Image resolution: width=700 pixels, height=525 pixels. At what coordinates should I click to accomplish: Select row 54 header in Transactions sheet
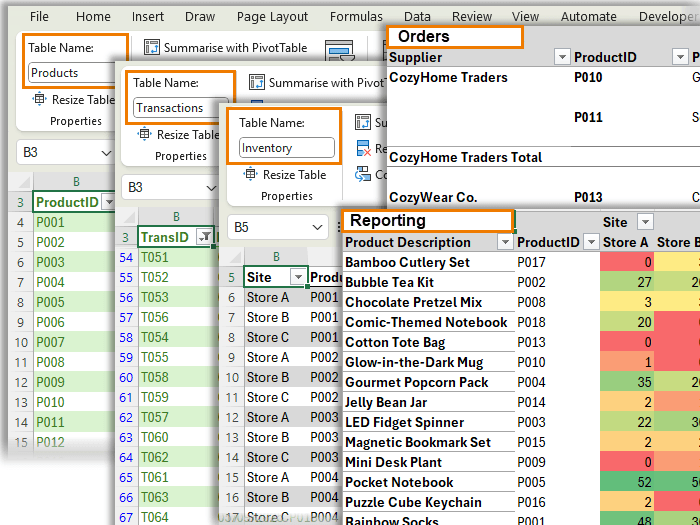127,257
